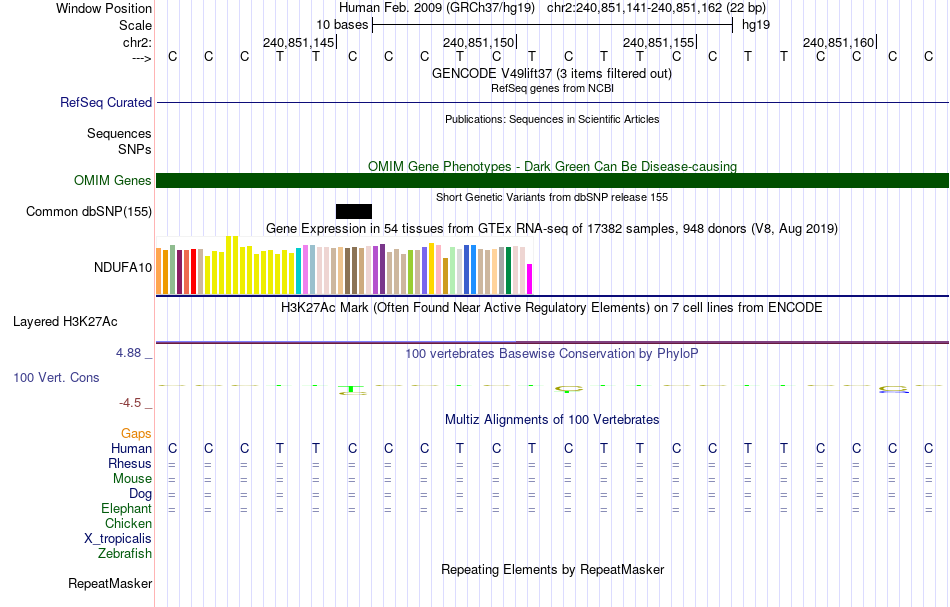Screen dimensions: 950x607
Task: Click the dark green GTEx expression bar
Action: [x=508, y=271]
